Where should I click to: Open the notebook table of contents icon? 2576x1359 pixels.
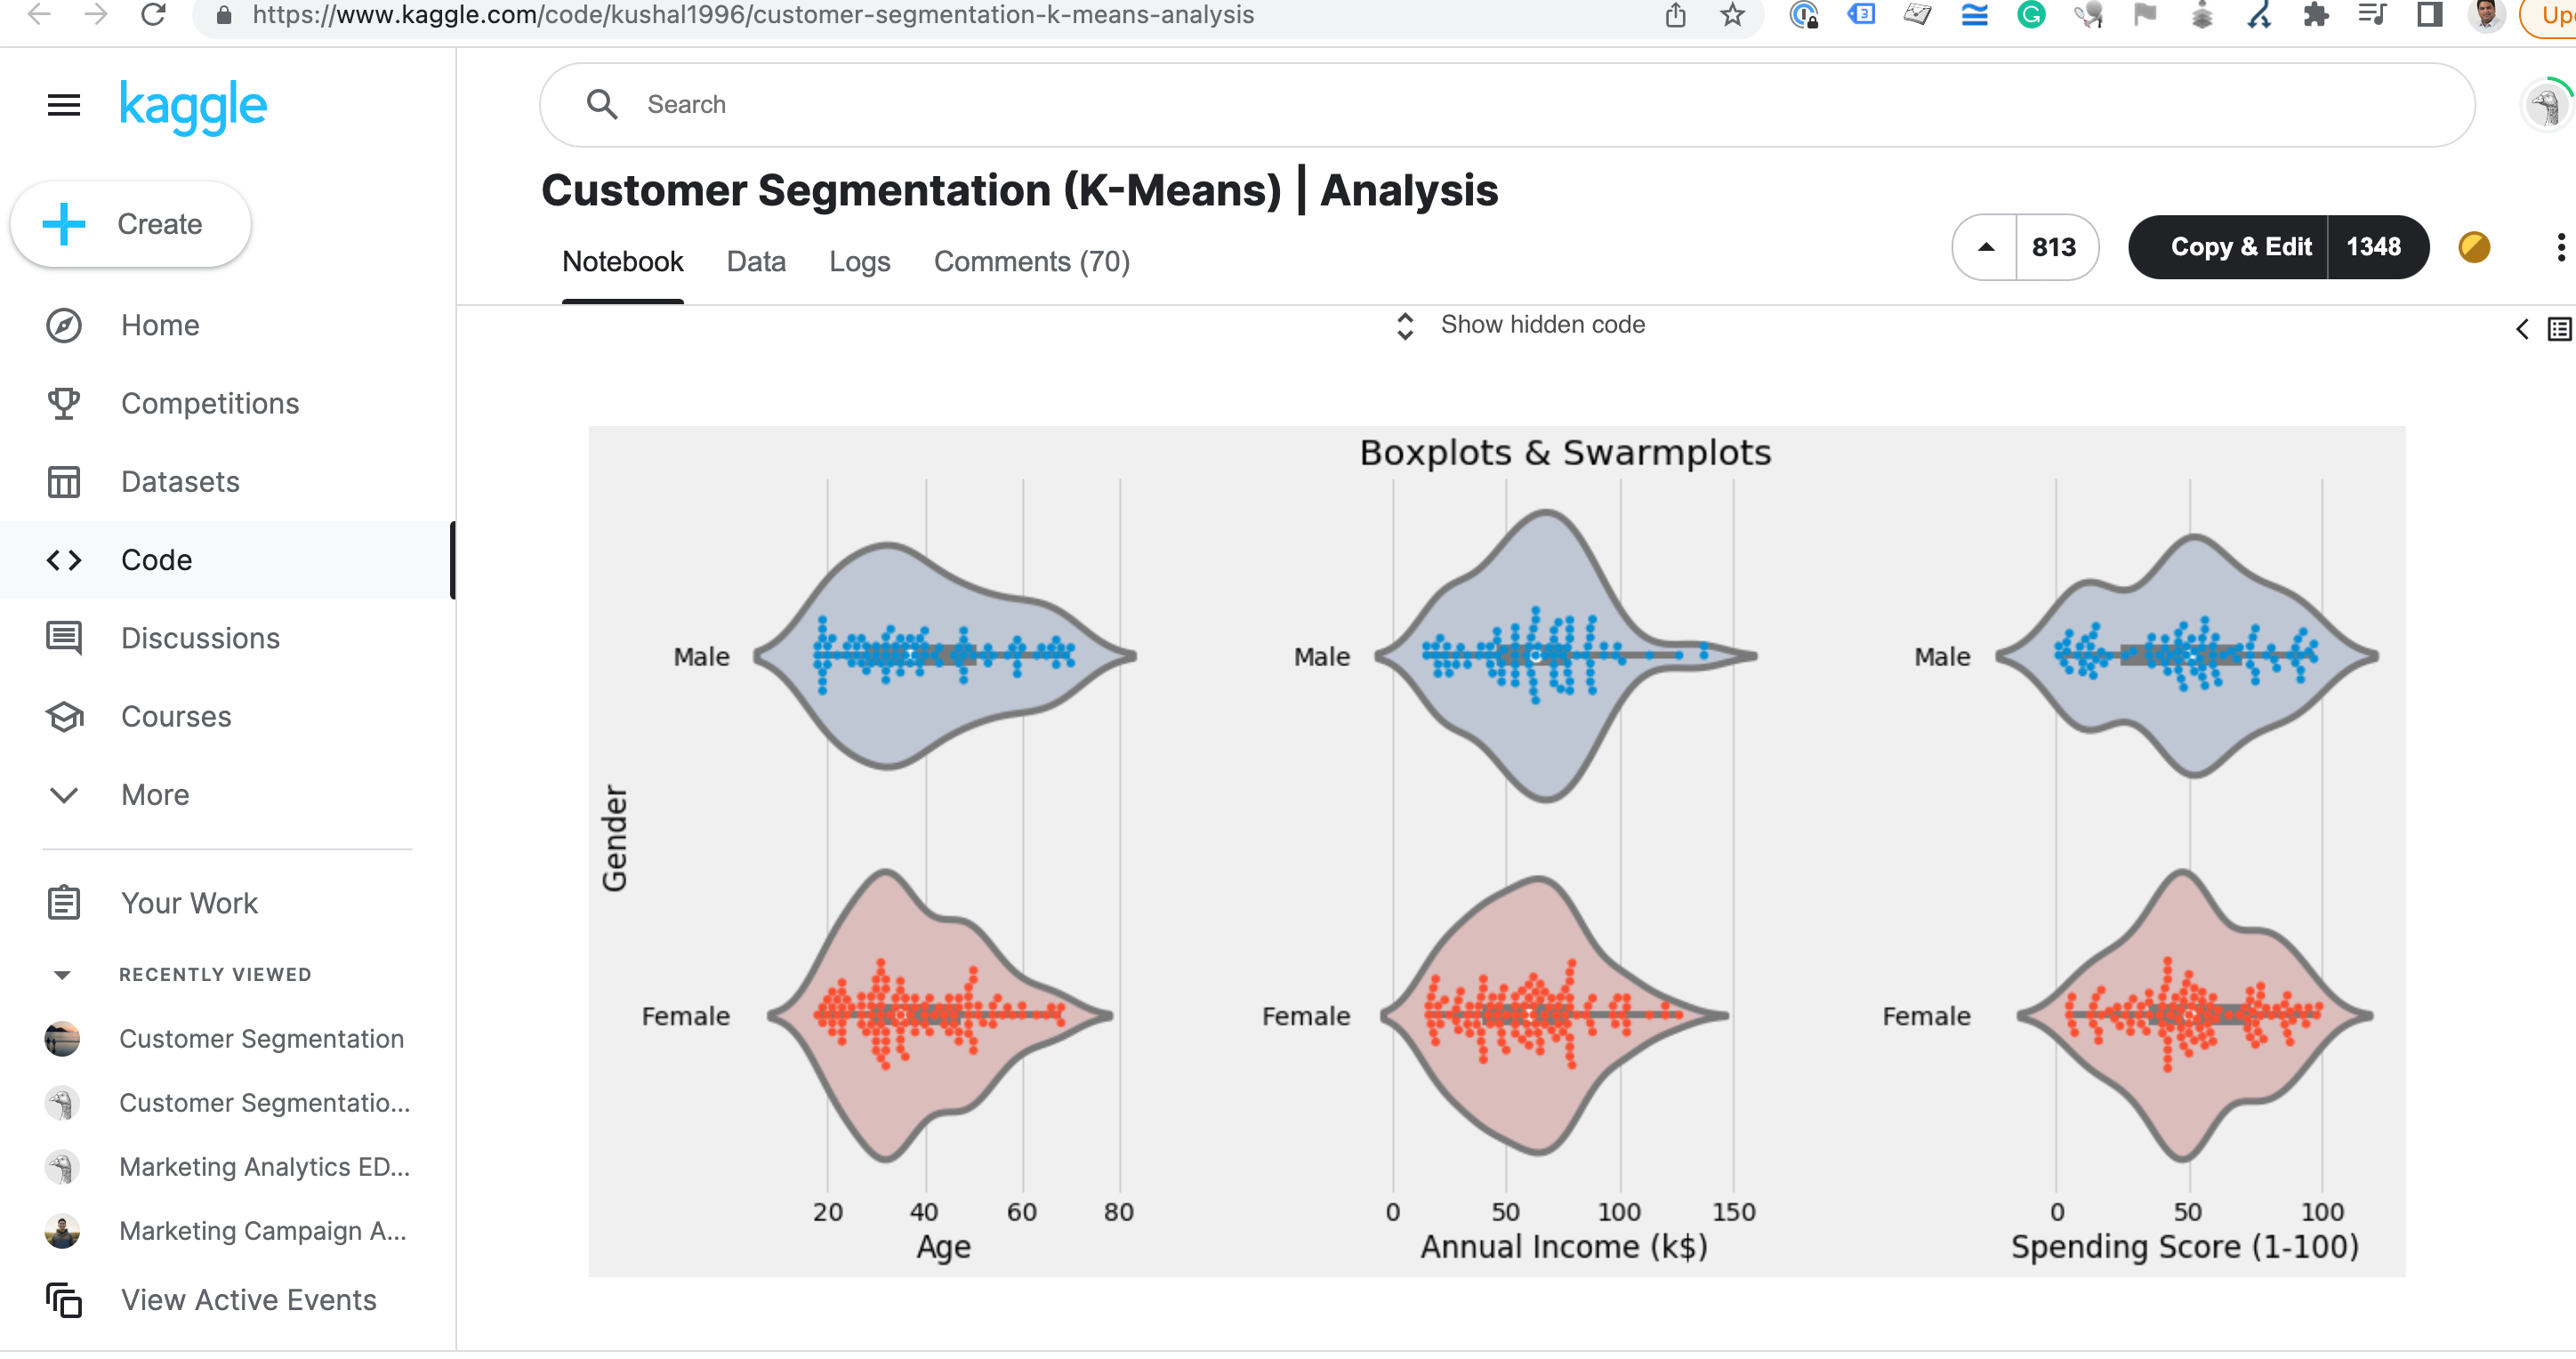[x=2559, y=328]
